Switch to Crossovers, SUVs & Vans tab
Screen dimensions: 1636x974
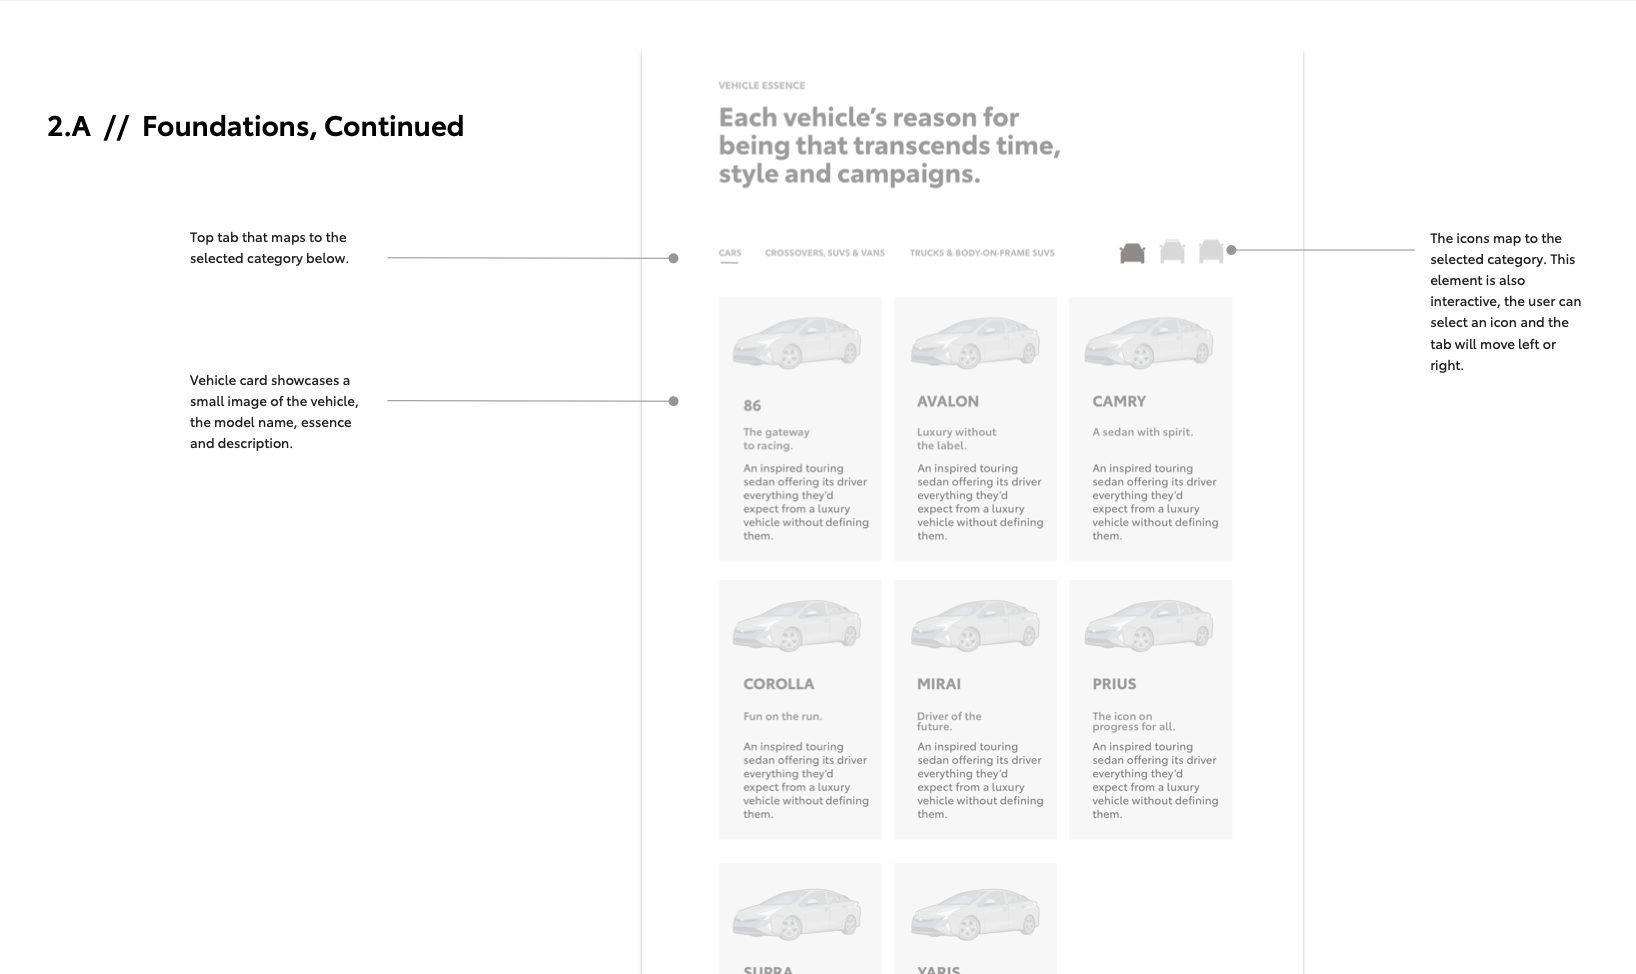click(825, 253)
